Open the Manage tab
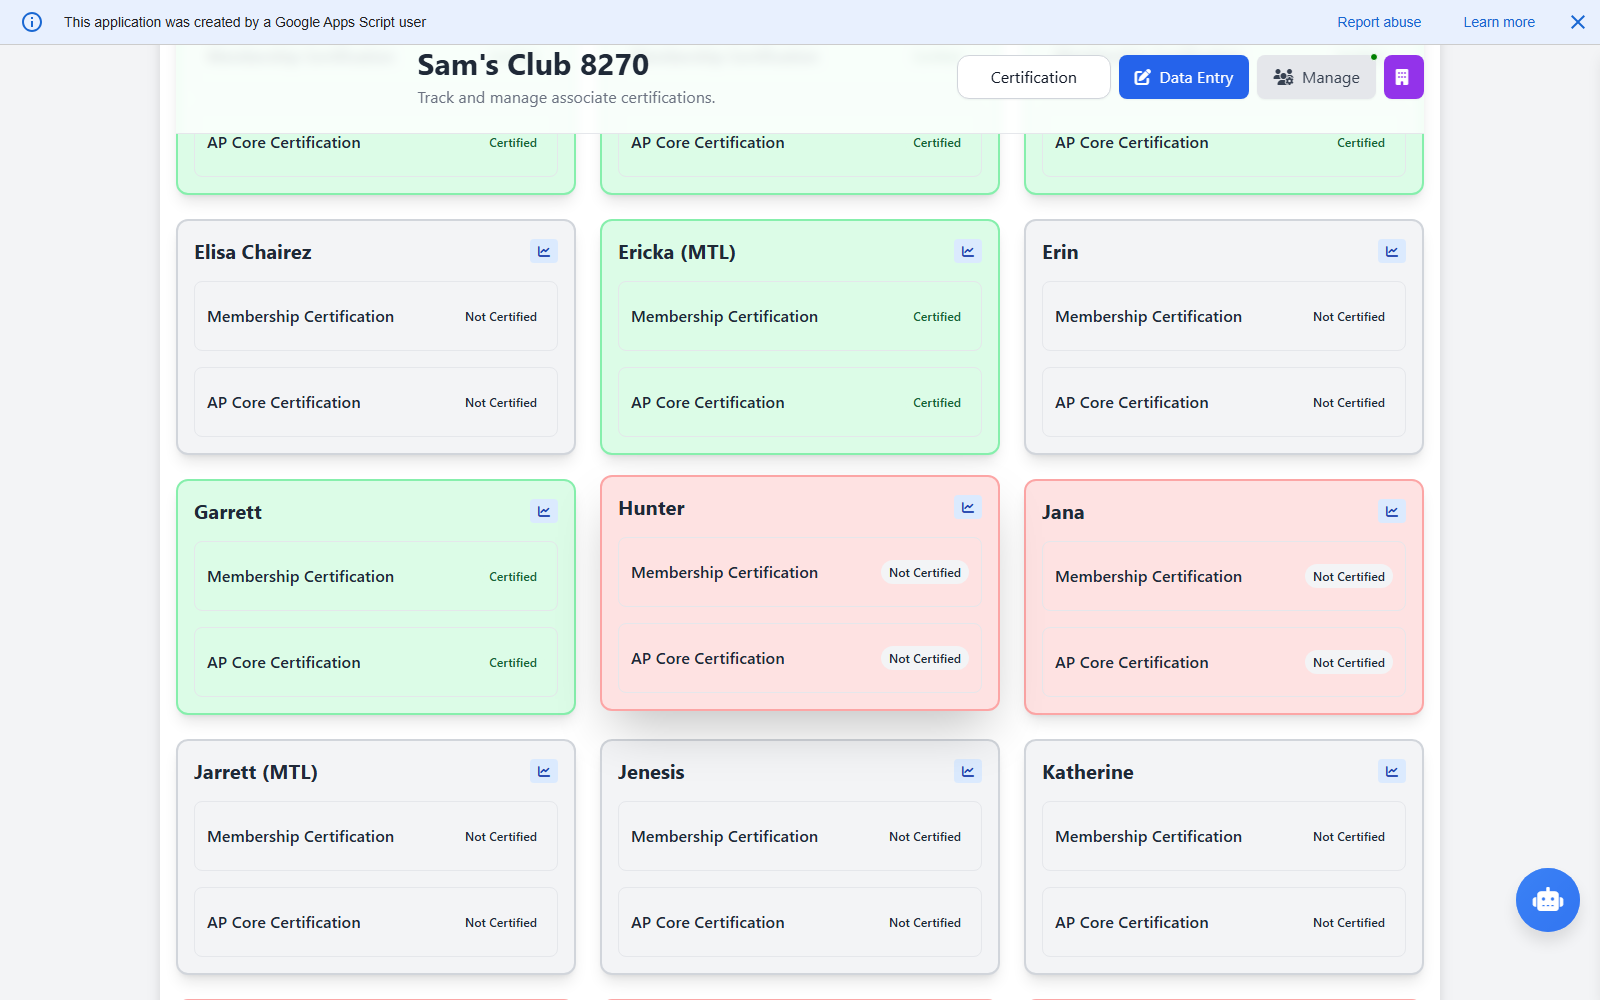This screenshot has width=1600, height=1000. tap(1316, 77)
